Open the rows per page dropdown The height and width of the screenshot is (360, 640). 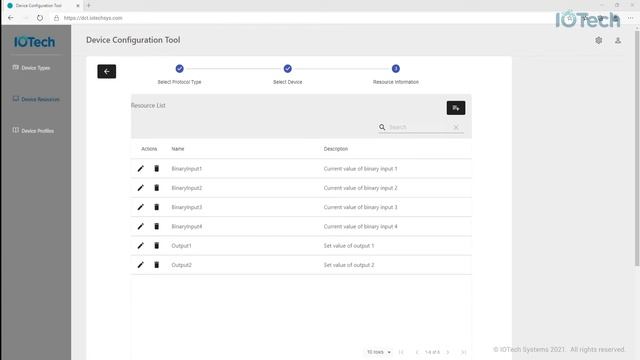379,352
